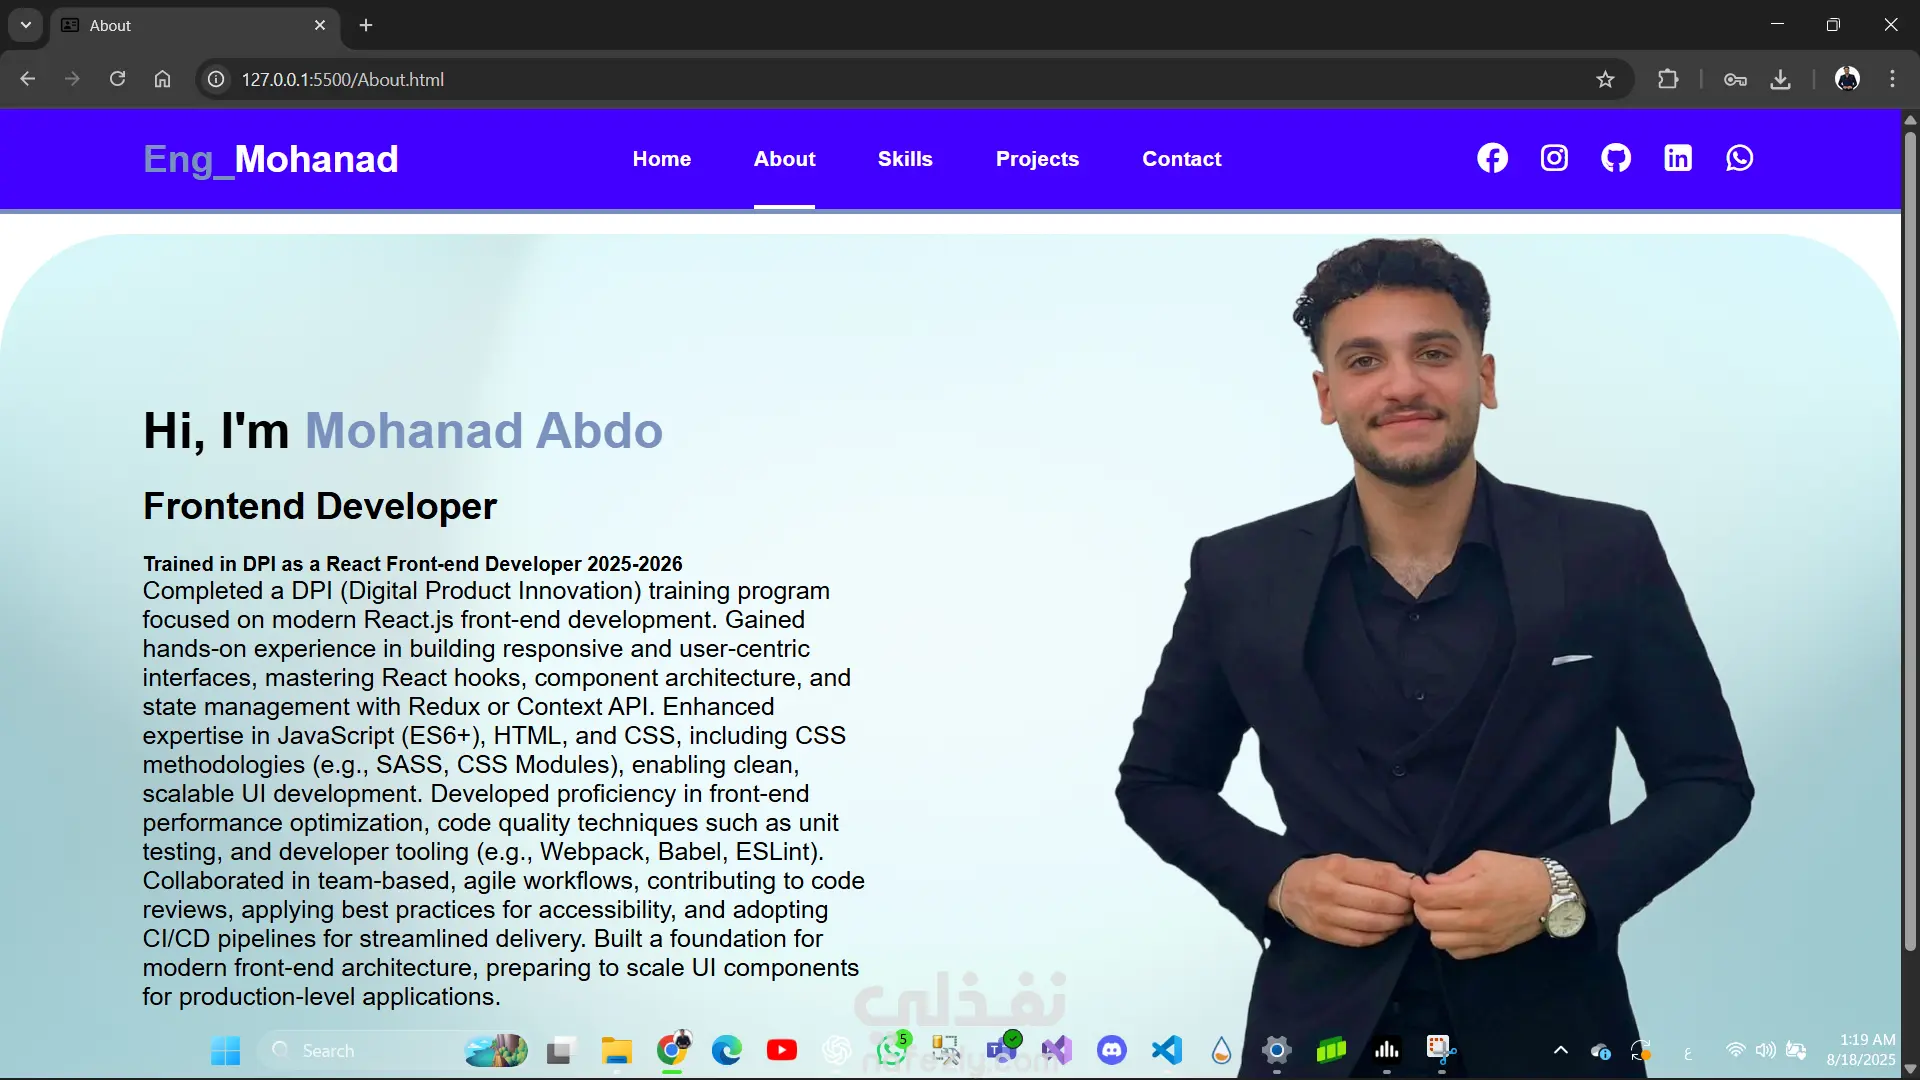Open the browser extensions puzzle icon
The image size is (1920, 1080).
pos(1668,80)
